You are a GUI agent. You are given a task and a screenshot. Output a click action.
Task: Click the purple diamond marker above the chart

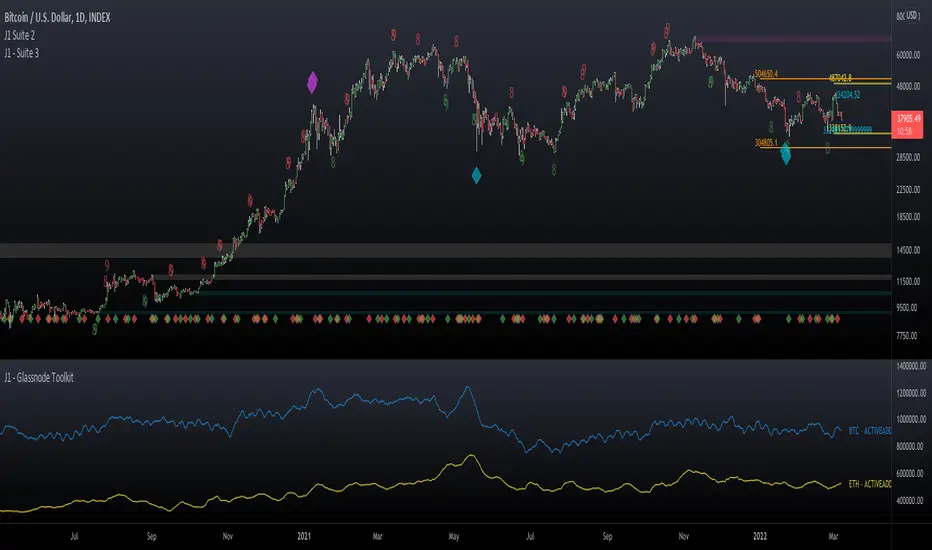(x=313, y=82)
